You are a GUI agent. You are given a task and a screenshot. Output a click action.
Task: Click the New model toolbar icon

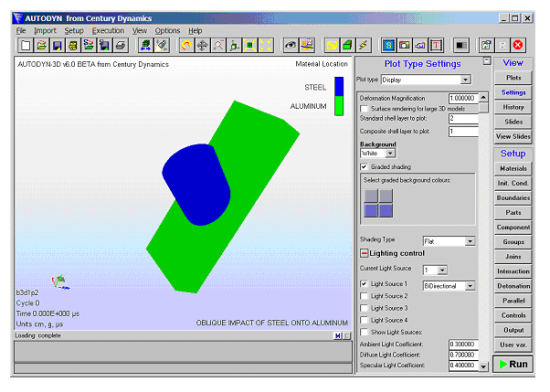26,45
